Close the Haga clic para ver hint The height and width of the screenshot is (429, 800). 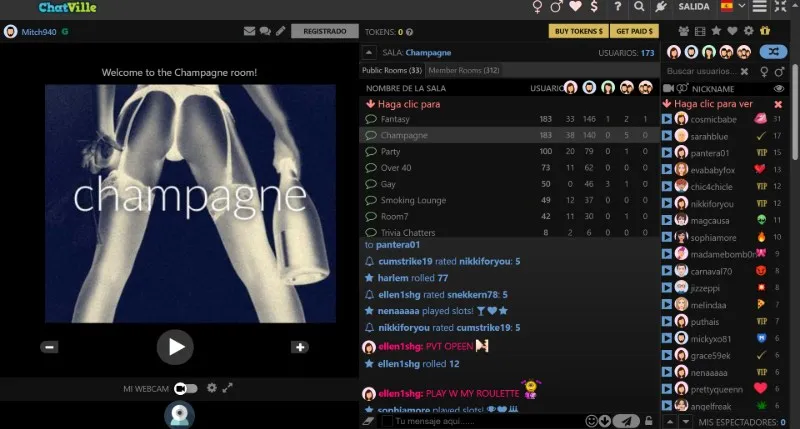pyautogui.click(x=778, y=104)
